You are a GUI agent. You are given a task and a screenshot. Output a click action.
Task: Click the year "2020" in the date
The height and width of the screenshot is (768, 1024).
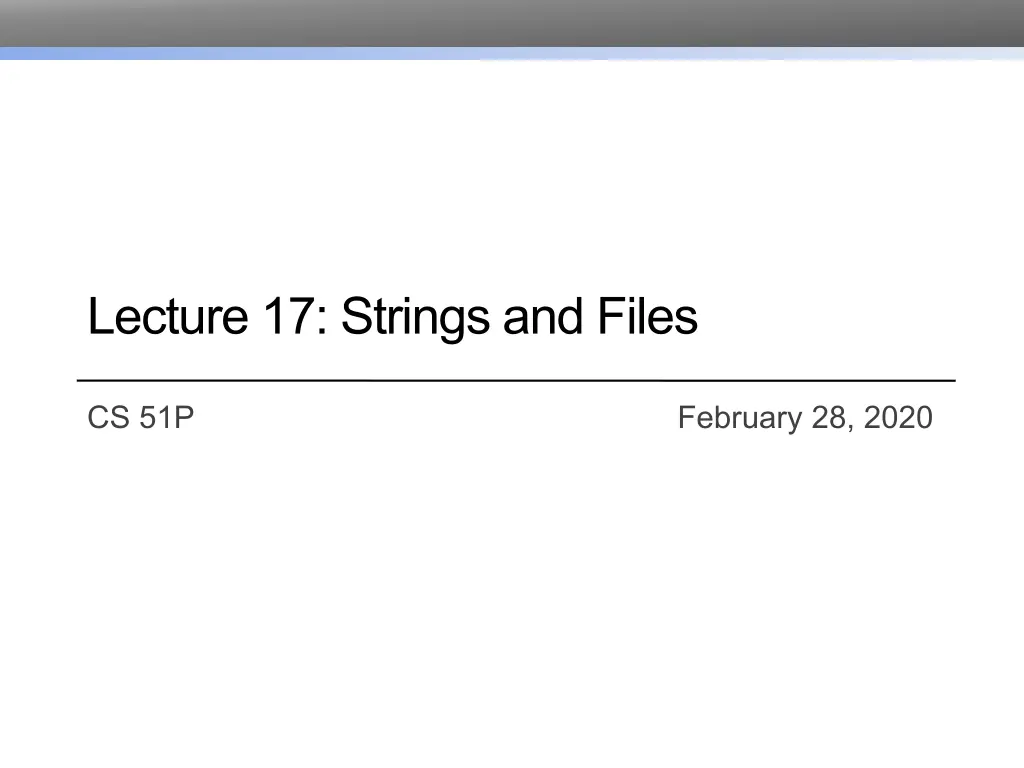(x=898, y=418)
